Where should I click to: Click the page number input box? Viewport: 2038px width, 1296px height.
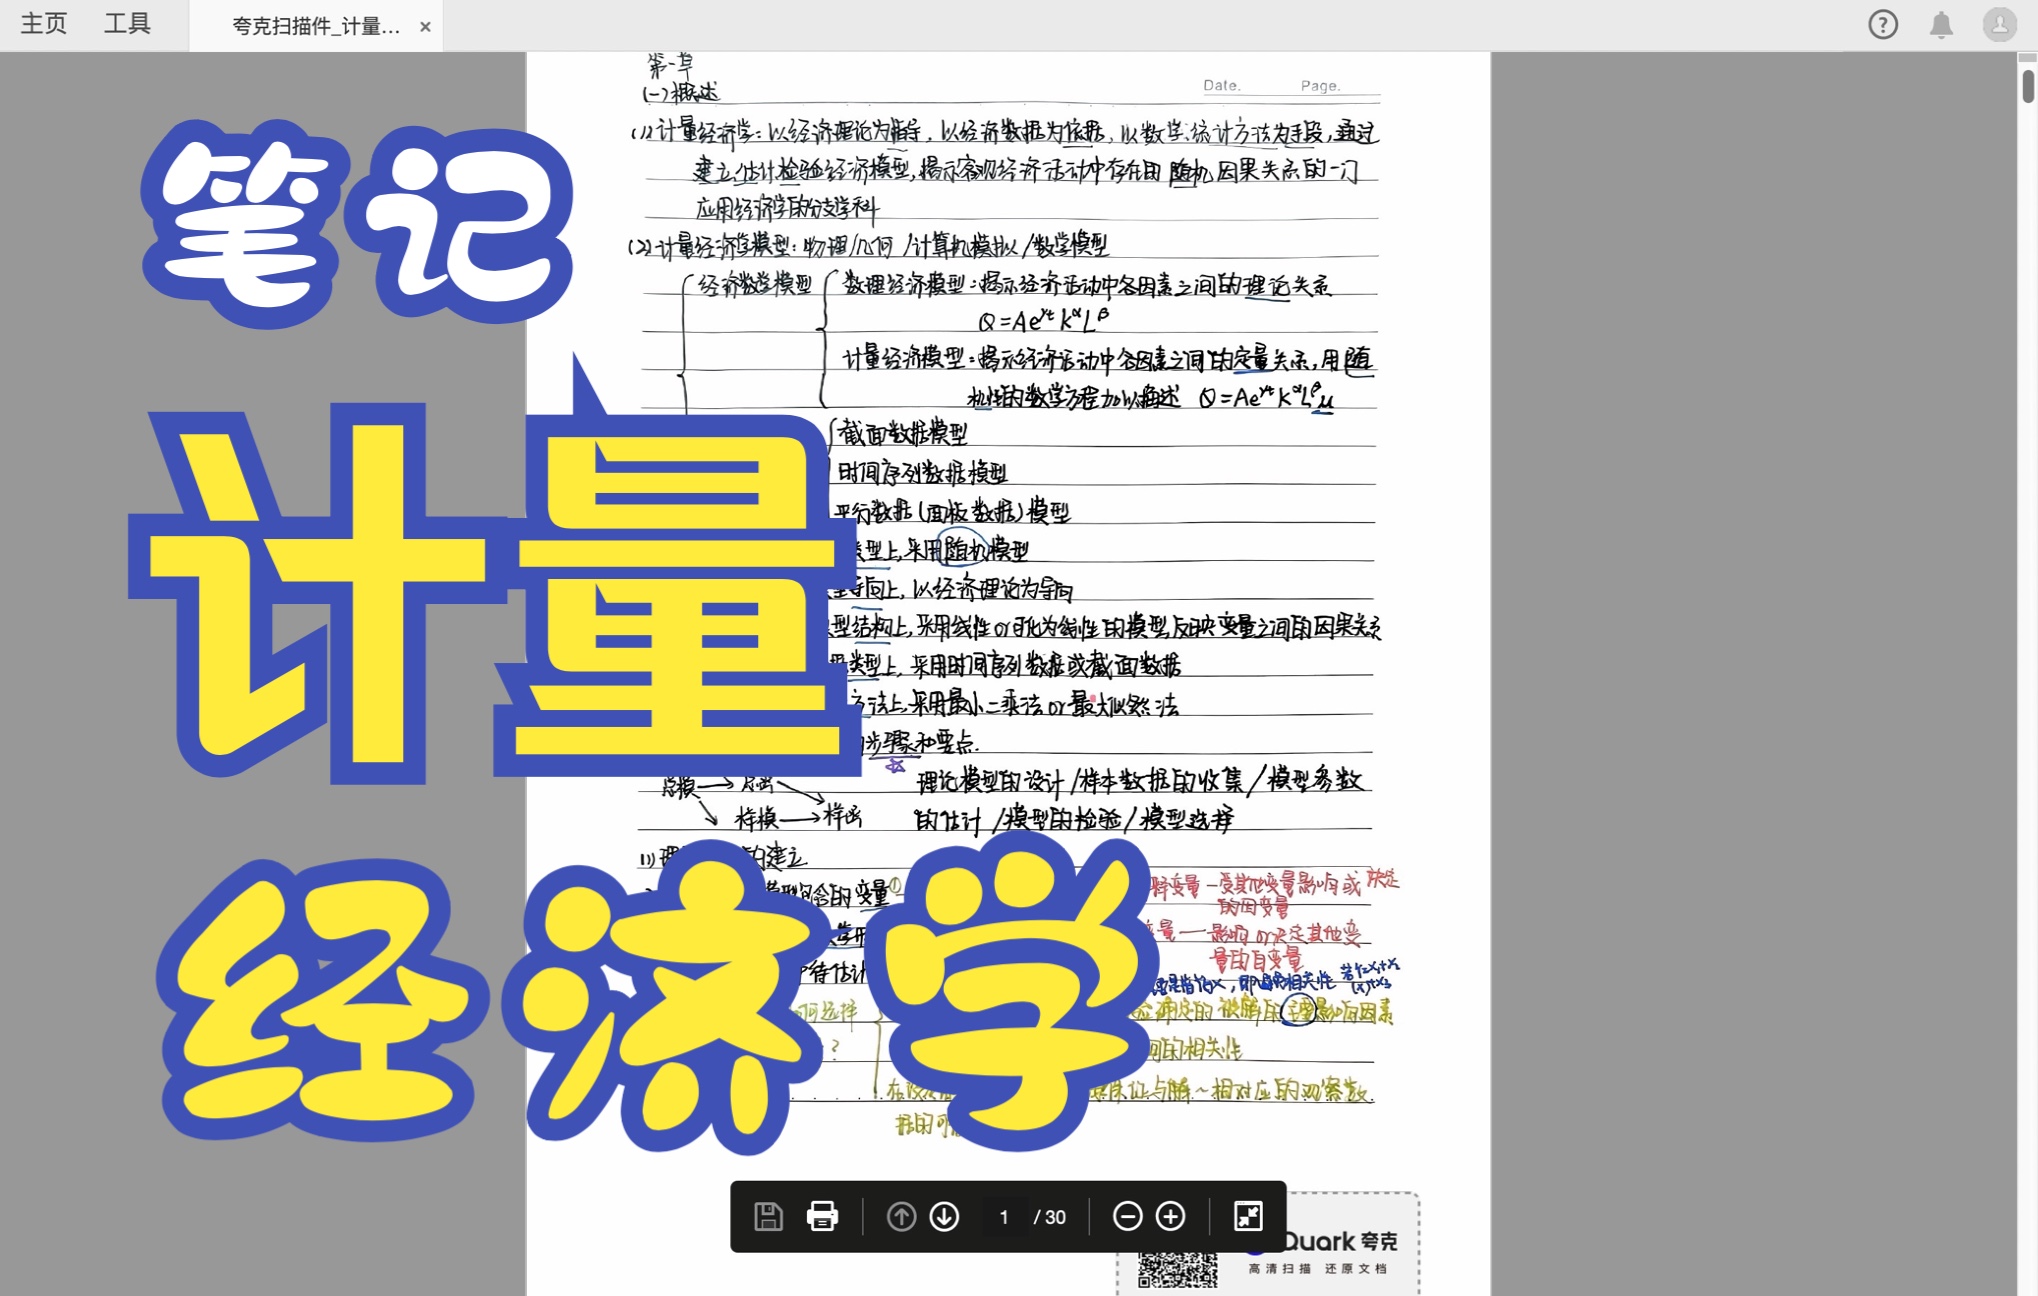pos(1004,1217)
